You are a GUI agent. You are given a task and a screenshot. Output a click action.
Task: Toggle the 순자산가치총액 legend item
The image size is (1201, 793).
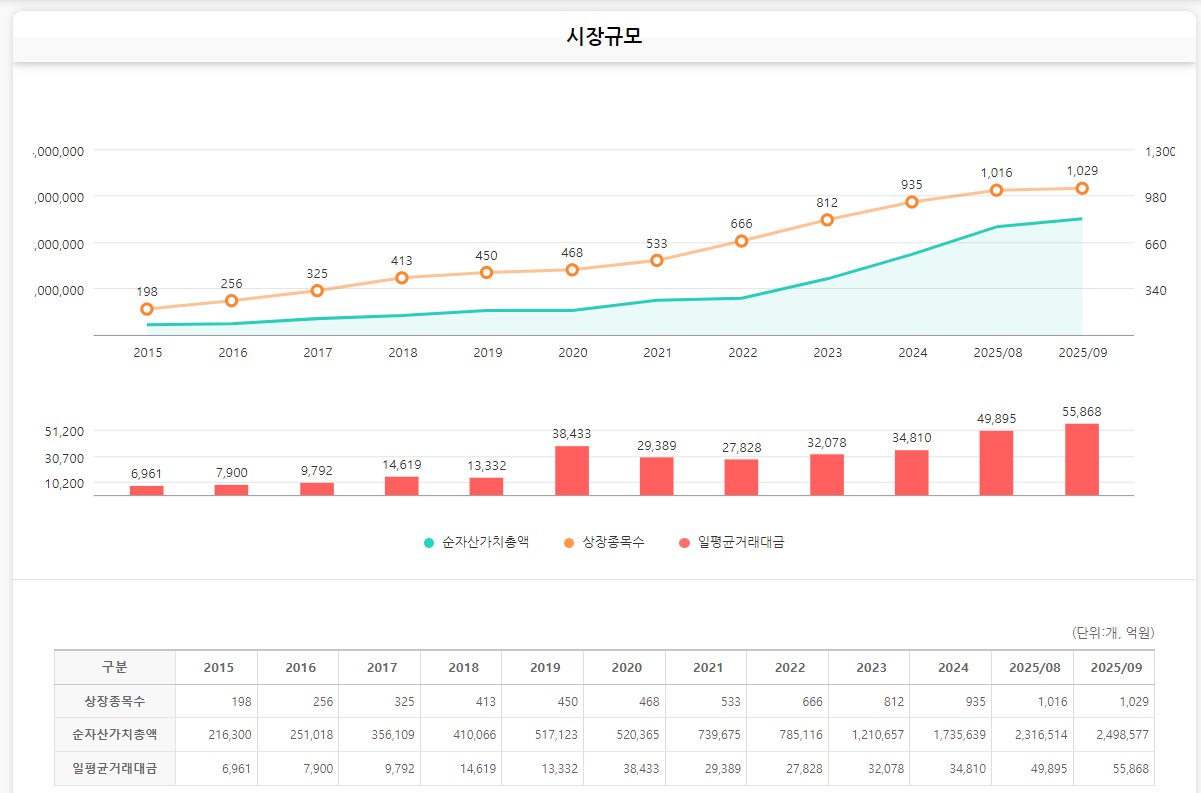click(x=476, y=542)
